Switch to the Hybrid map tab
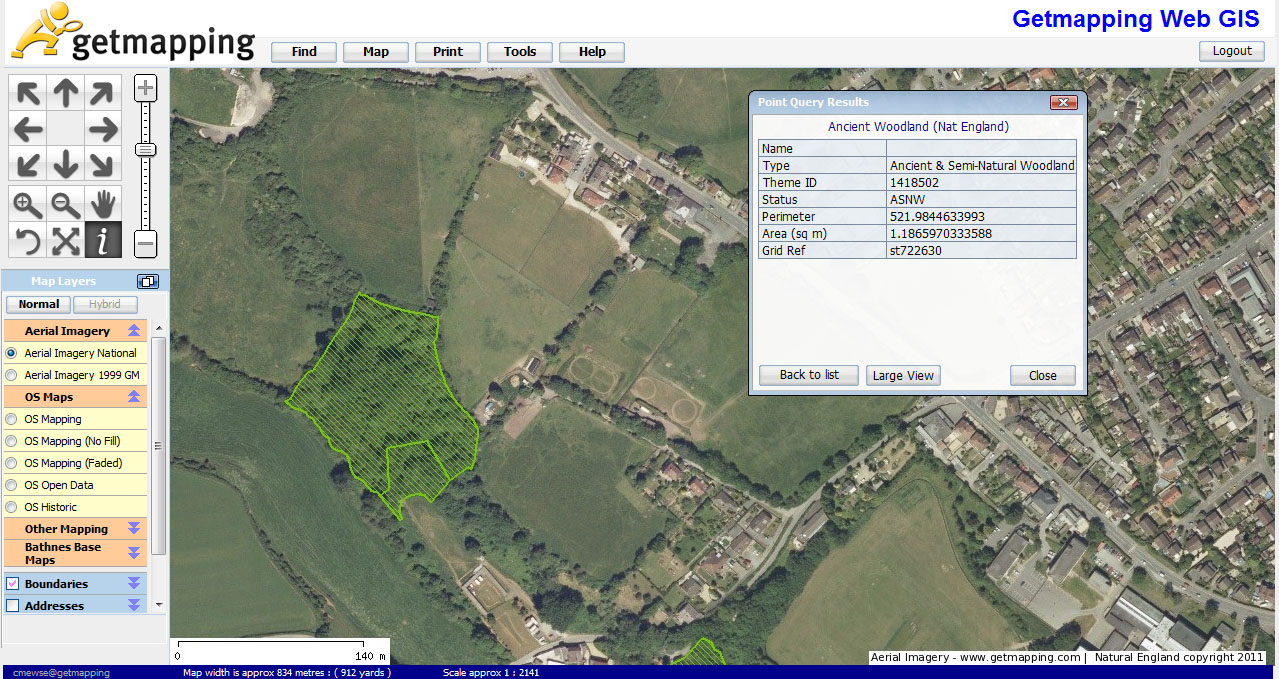Image resolution: width=1279 pixels, height=679 pixels. point(104,304)
